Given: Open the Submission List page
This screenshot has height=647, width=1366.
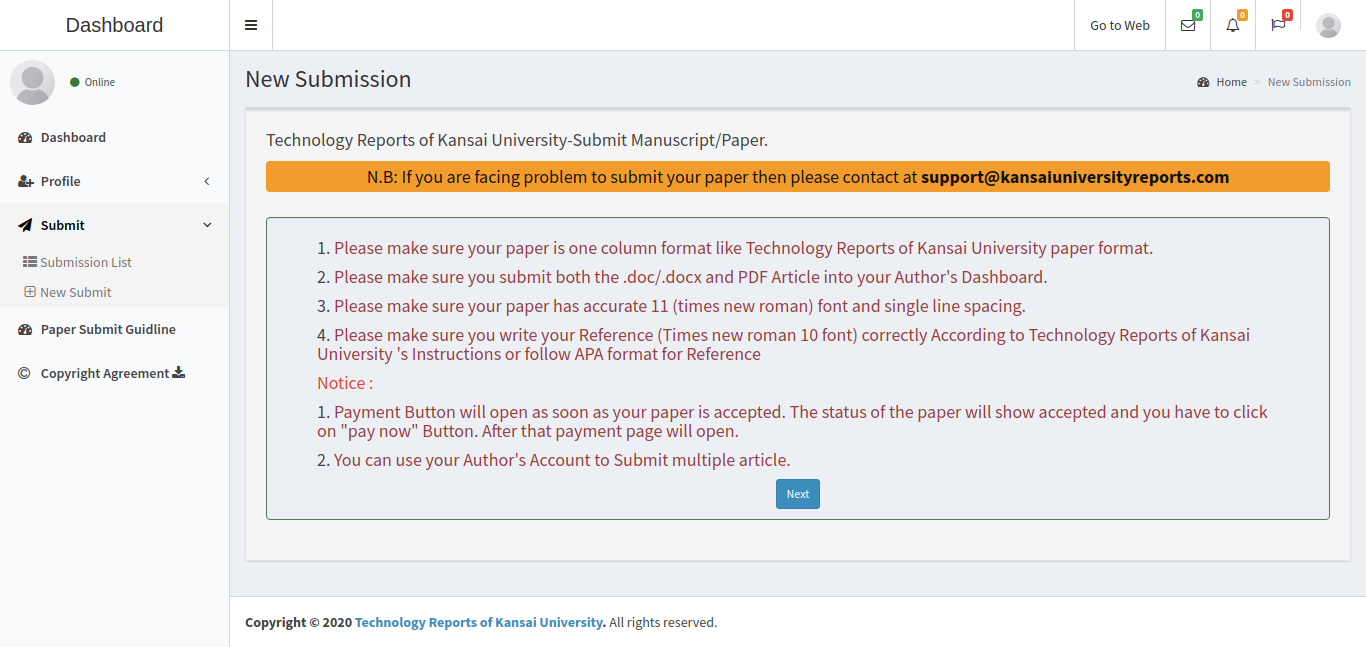Looking at the screenshot, I should pyautogui.click(x=86, y=262).
